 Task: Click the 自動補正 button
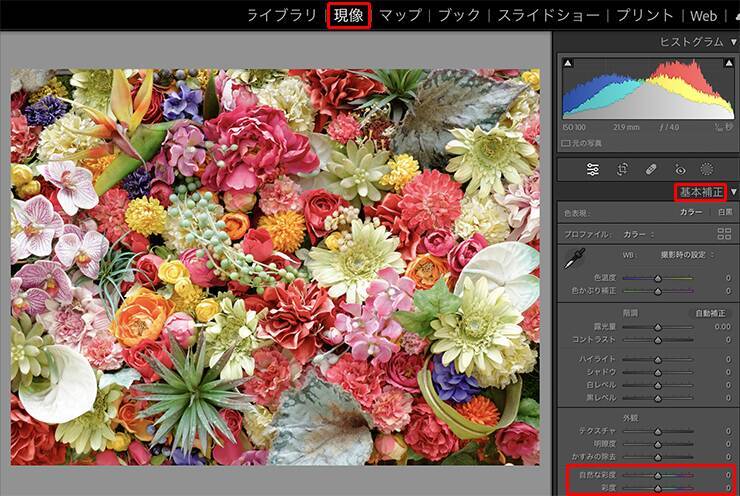pyautogui.click(x=711, y=313)
